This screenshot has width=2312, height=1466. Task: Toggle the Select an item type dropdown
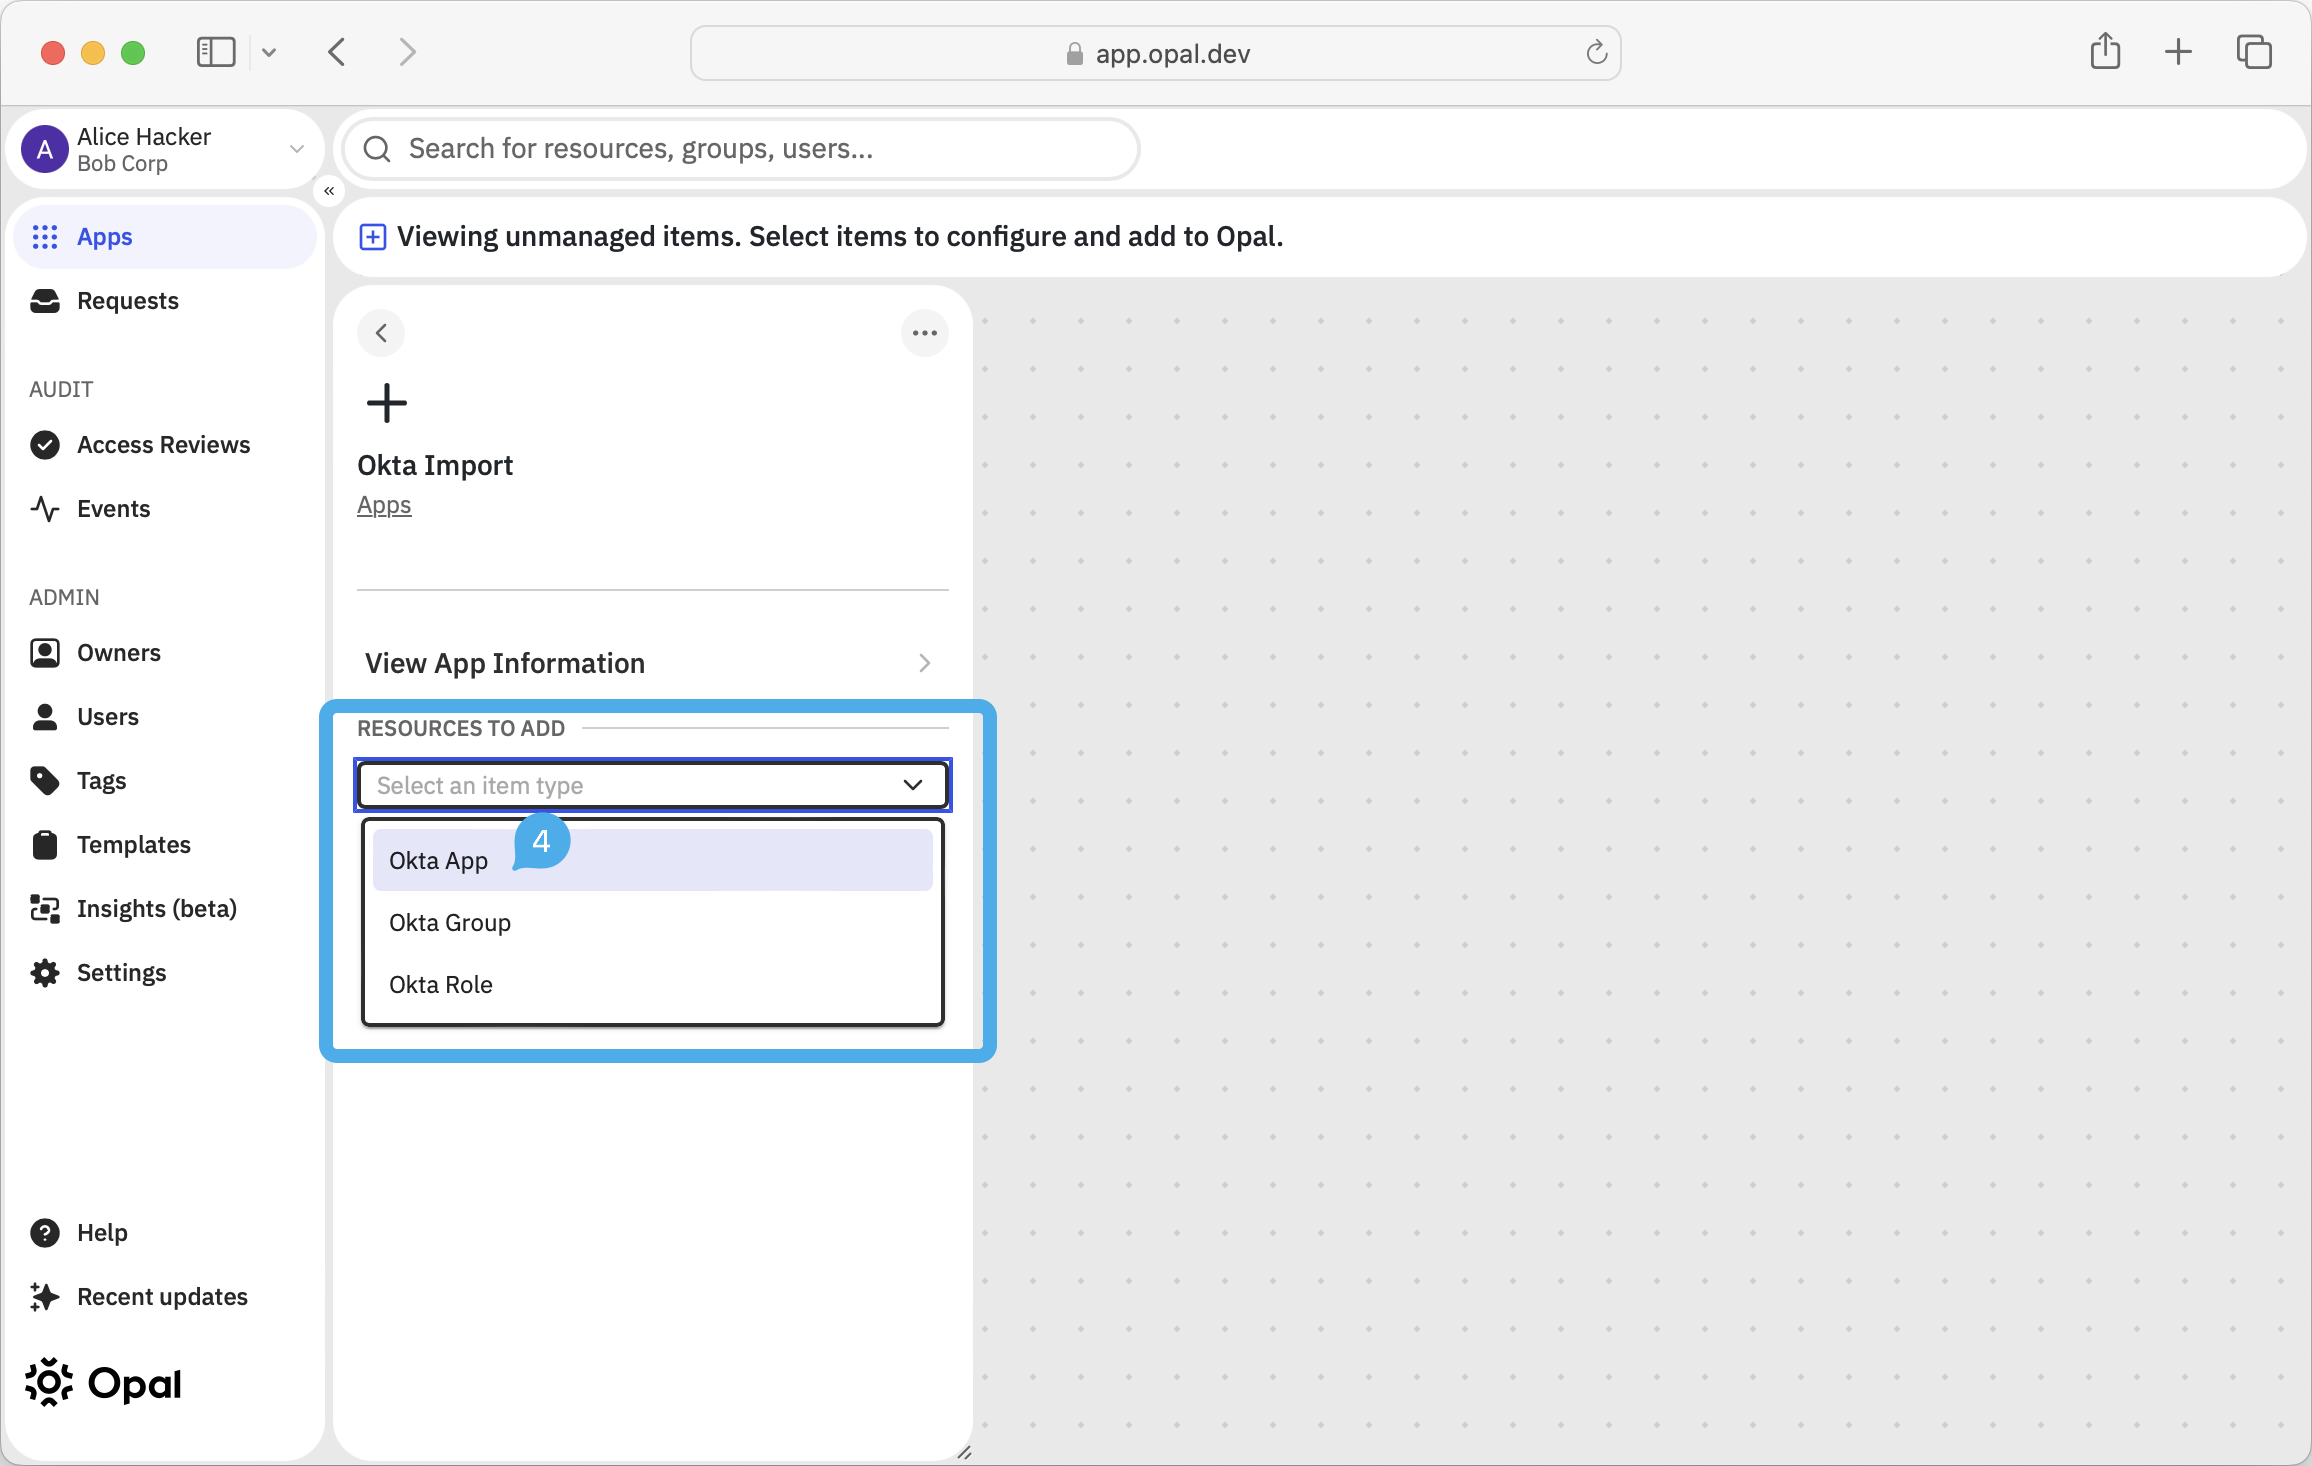coord(653,786)
